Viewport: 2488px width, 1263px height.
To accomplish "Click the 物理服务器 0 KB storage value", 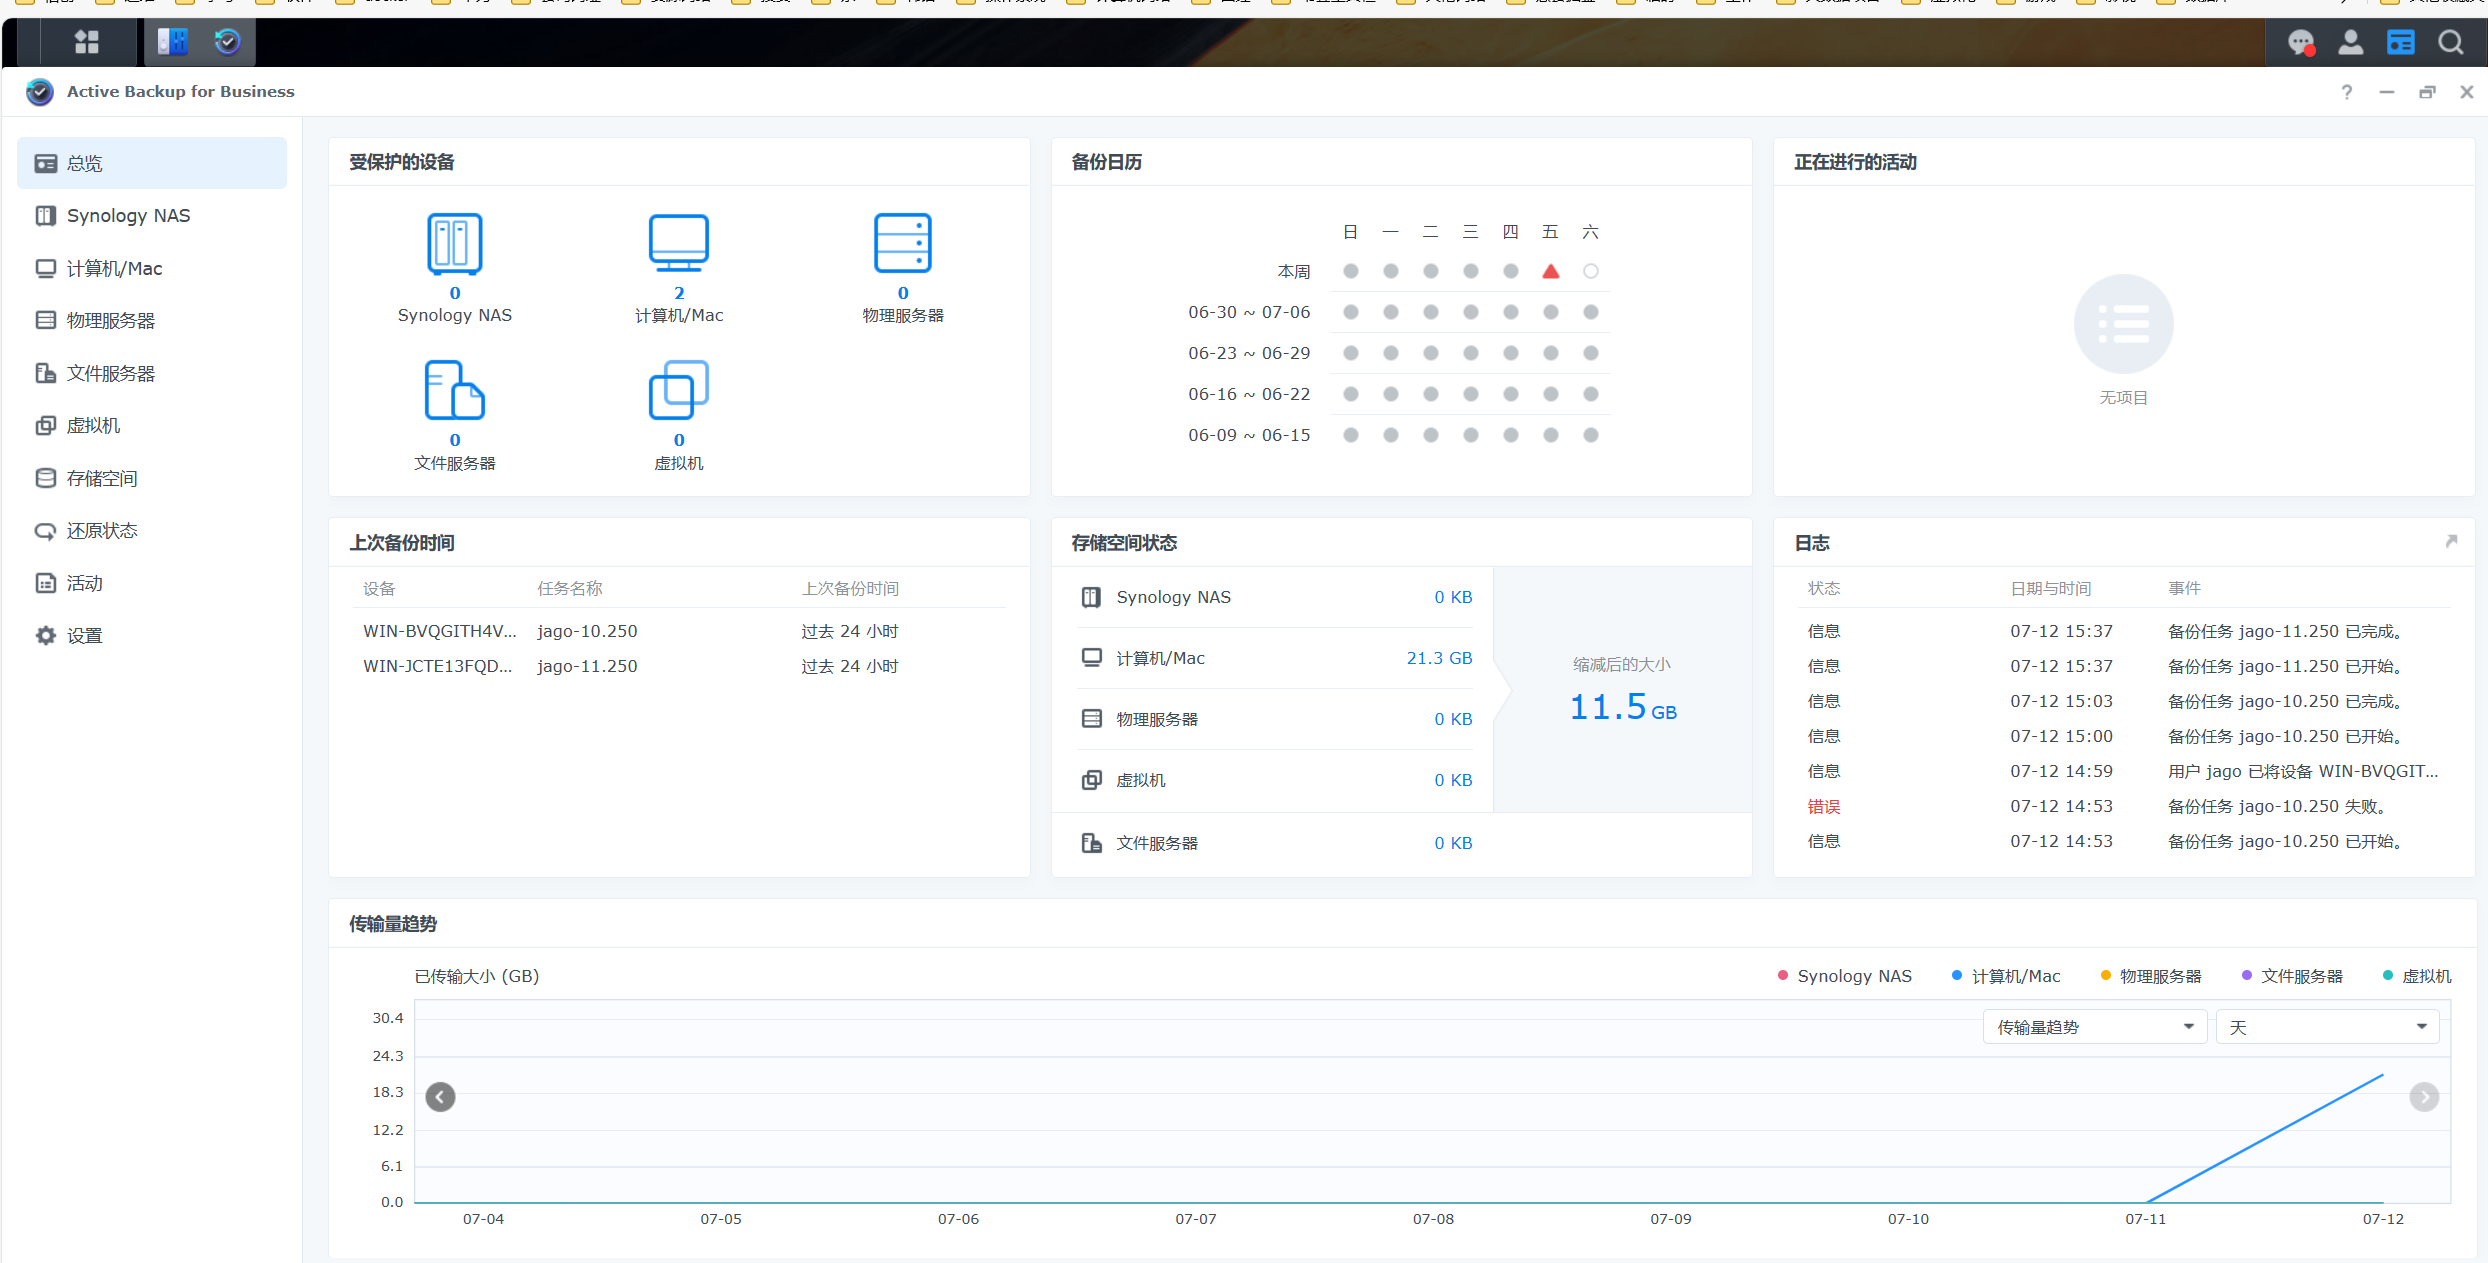I will pyautogui.click(x=1453, y=719).
